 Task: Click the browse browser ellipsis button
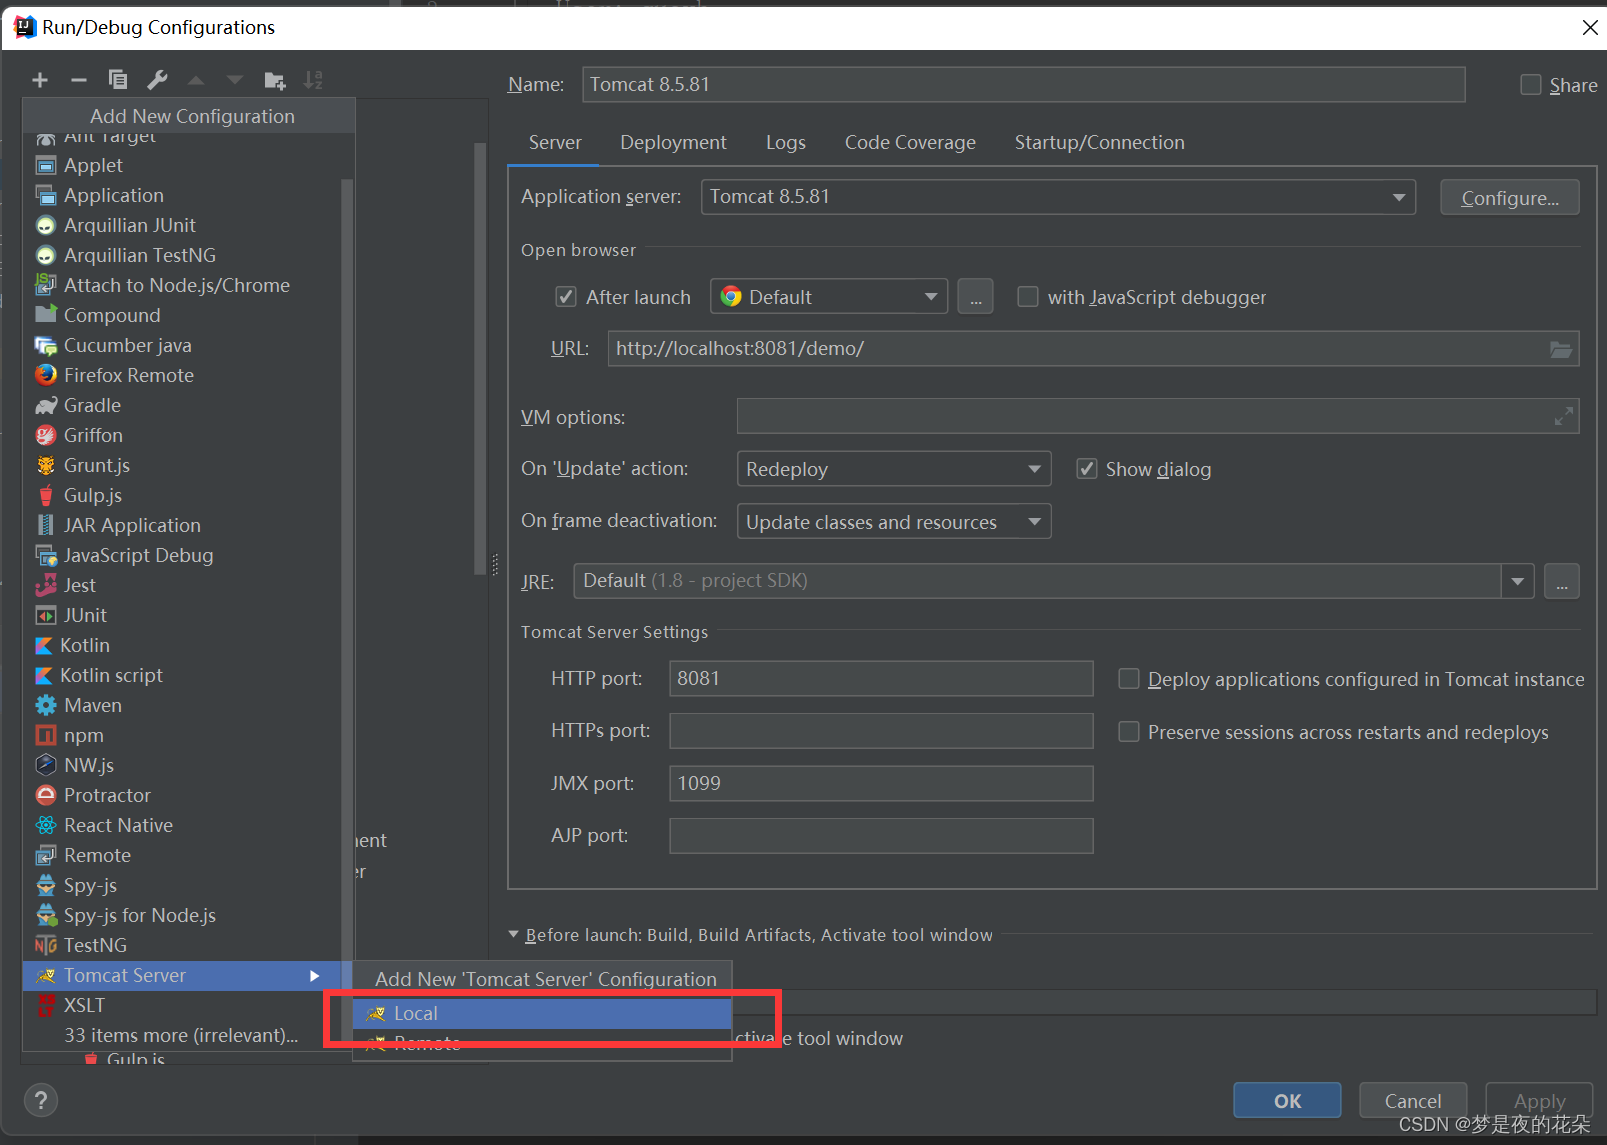975,297
